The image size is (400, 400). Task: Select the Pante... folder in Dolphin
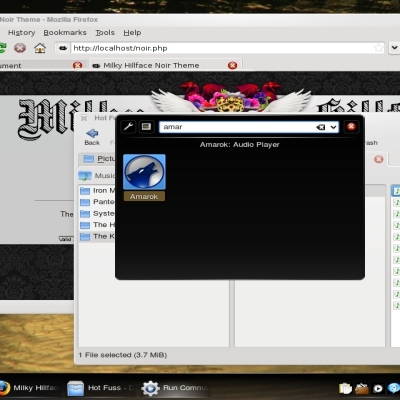97,202
